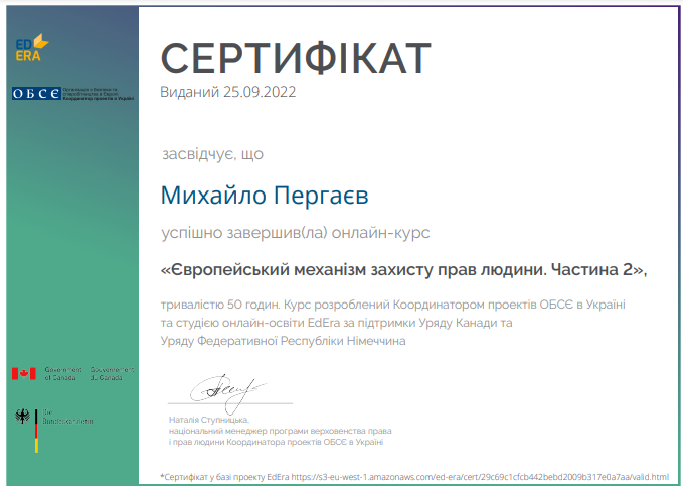Click 'національний менеджер програми верховенства права'
The width and height of the screenshot is (683, 486).
280,431
